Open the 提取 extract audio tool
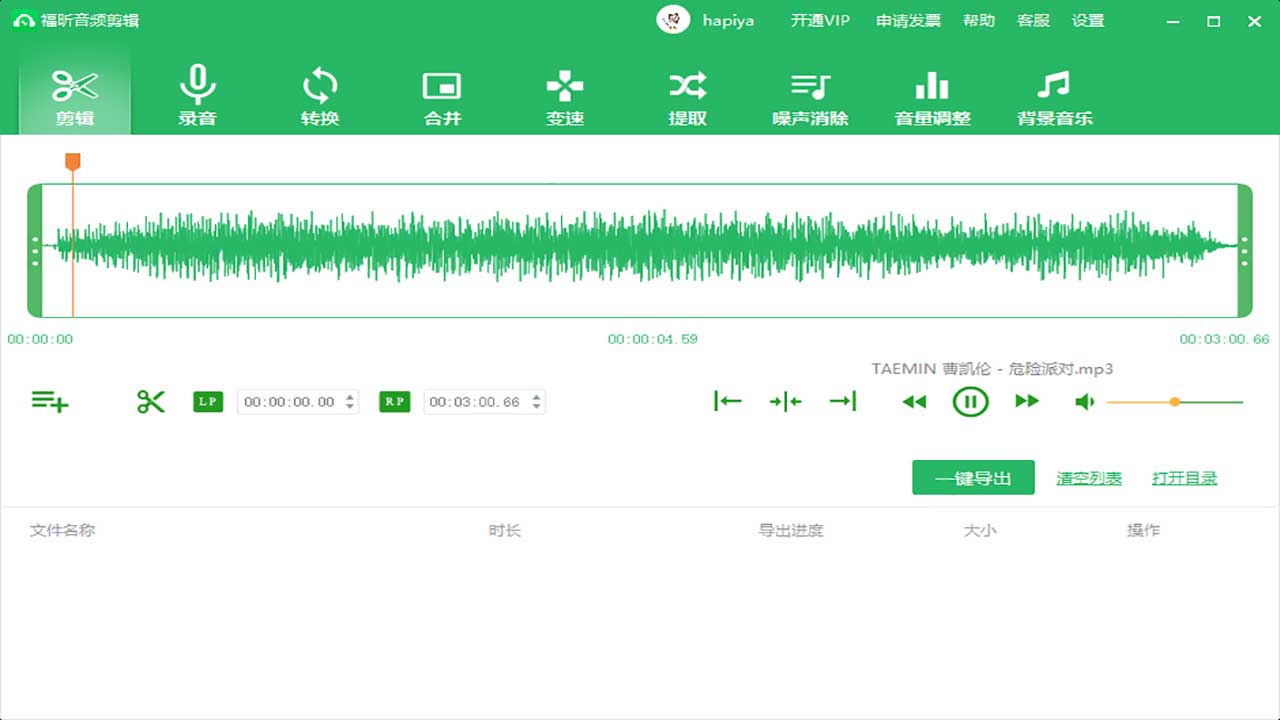Image resolution: width=1280 pixels, height=720 pixels. (x=686, y=95)
